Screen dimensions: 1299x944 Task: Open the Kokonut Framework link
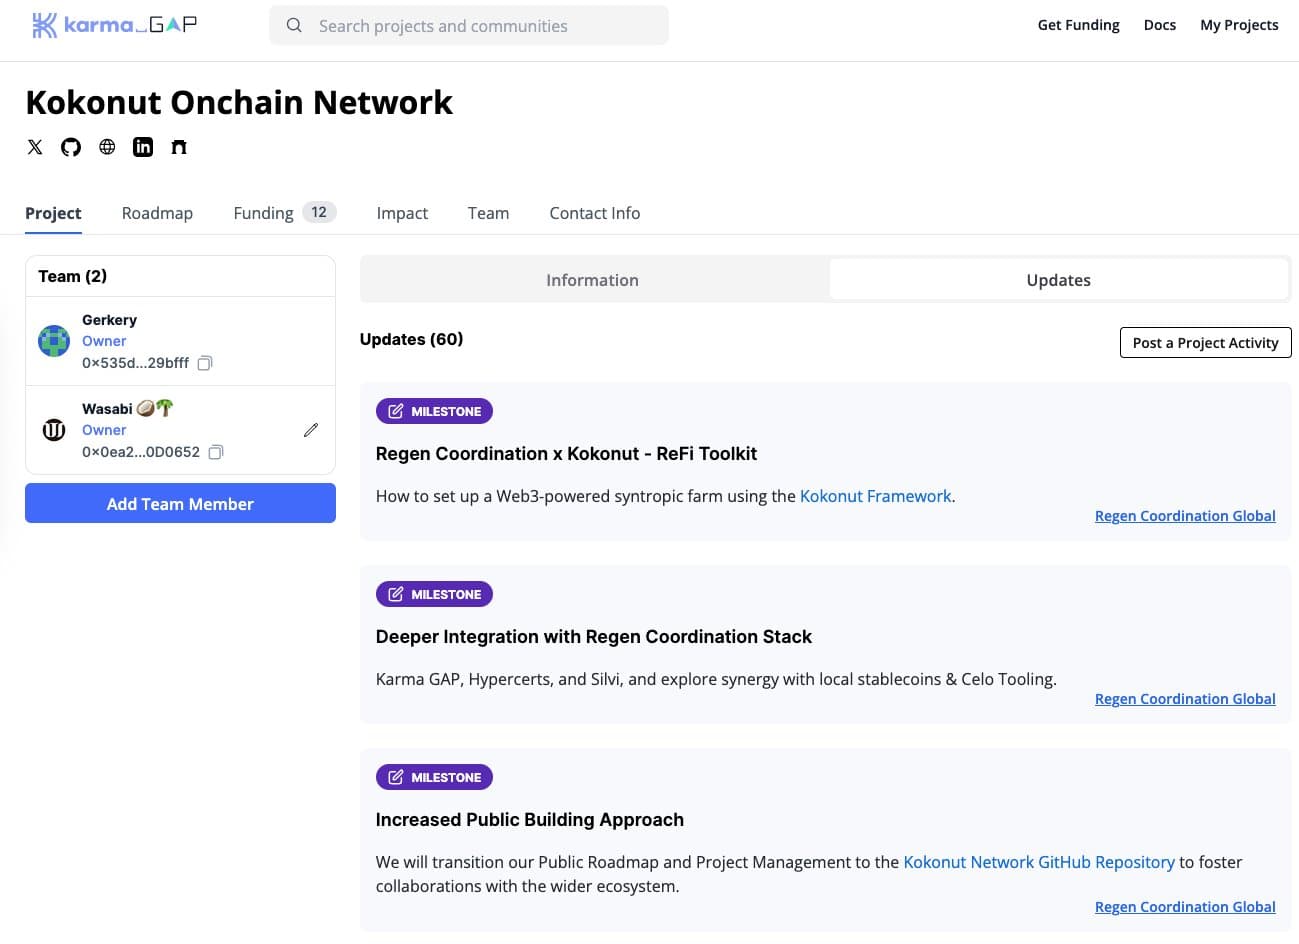click(875, 496)
